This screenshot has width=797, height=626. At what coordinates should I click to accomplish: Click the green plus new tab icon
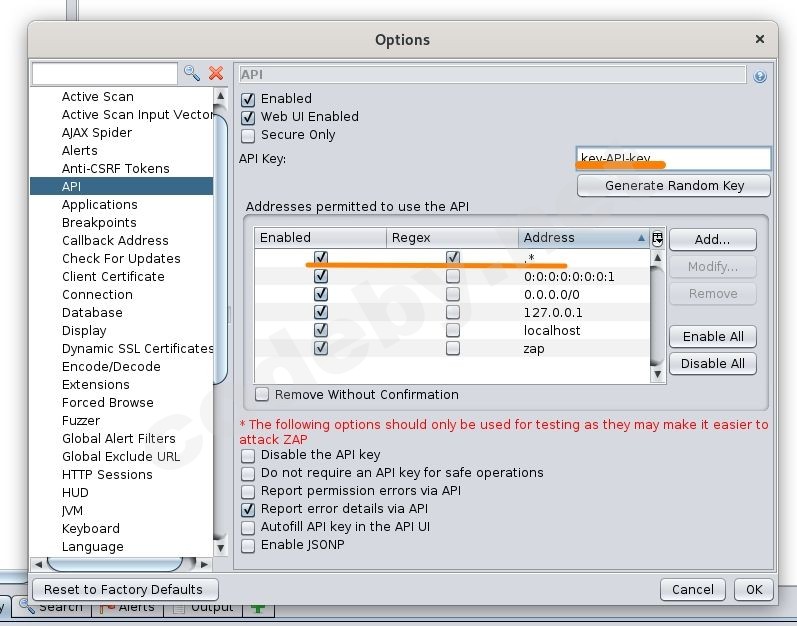tap(257, 607)
